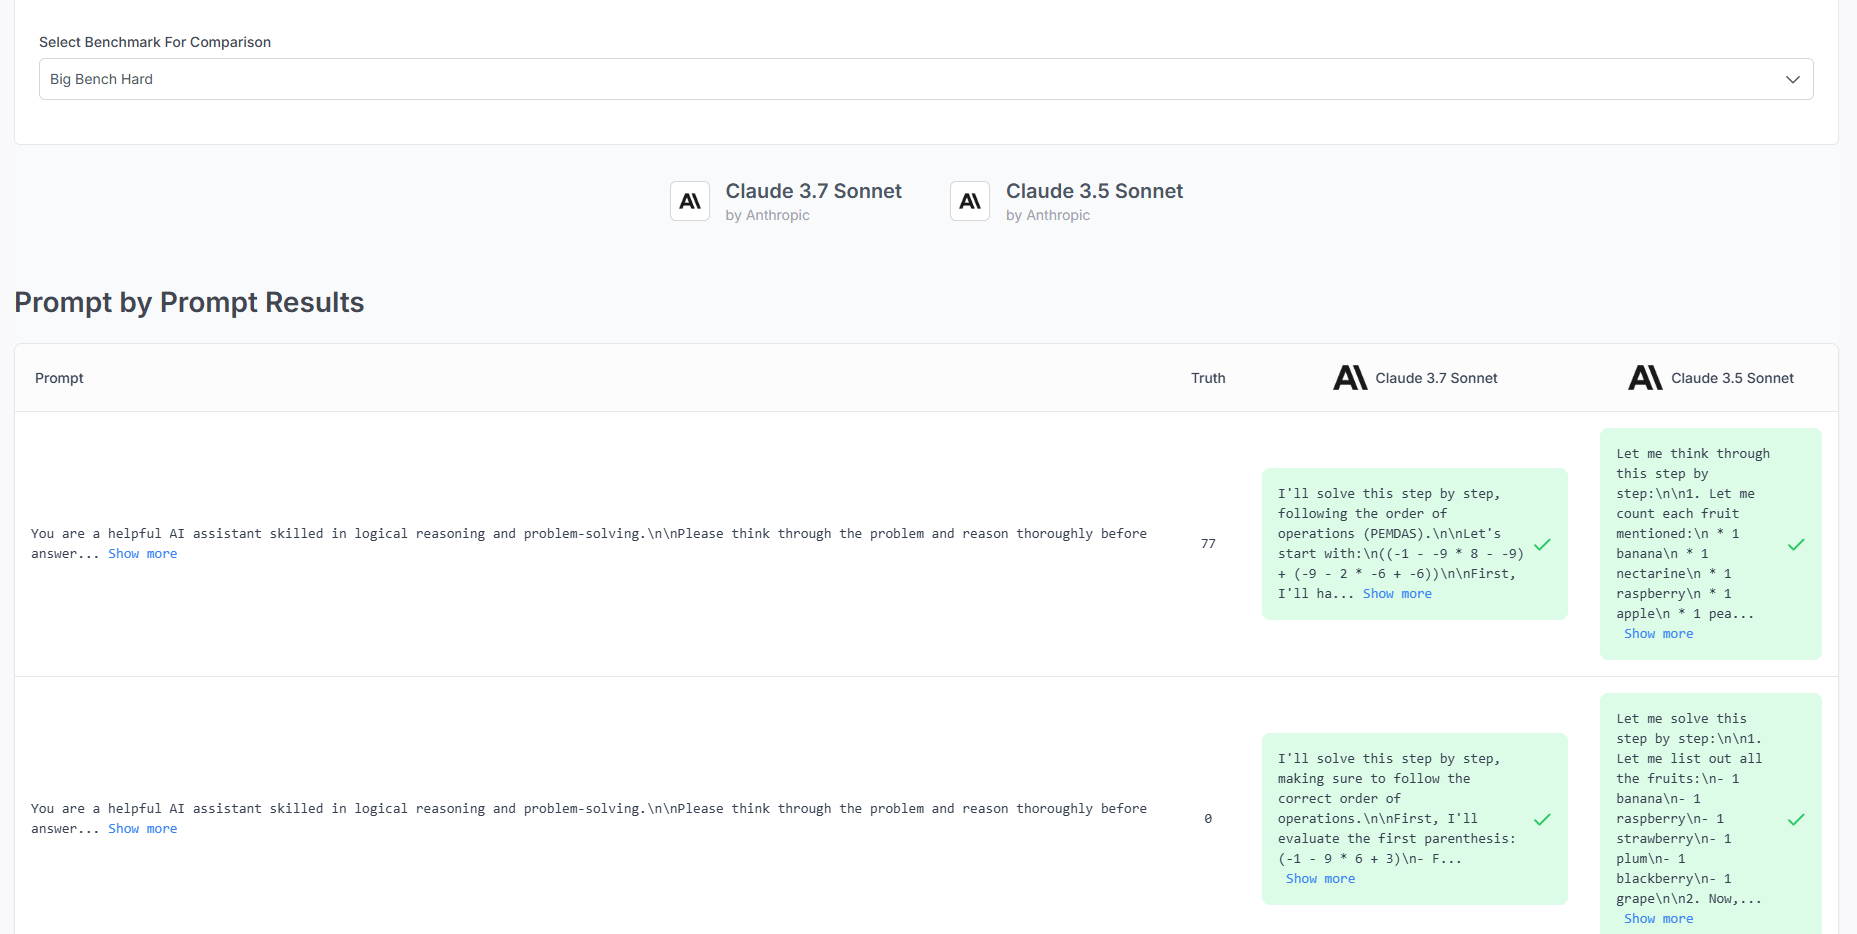
Task: Click 'by Anthropic' under Claude 3.5 Sonnet
Action: coord(1048,215)
